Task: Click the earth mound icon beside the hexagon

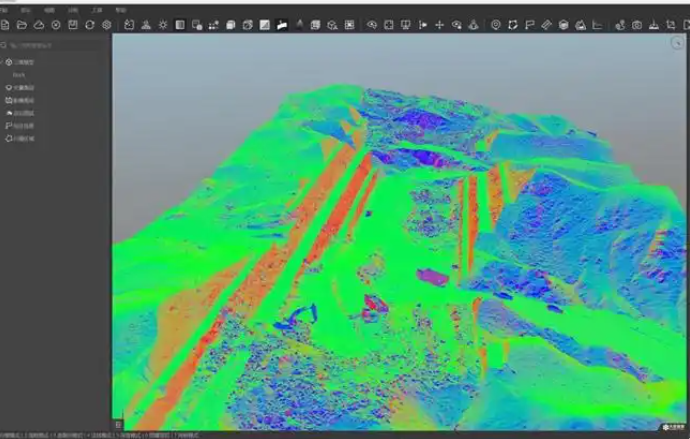Action: click(580, 25)
